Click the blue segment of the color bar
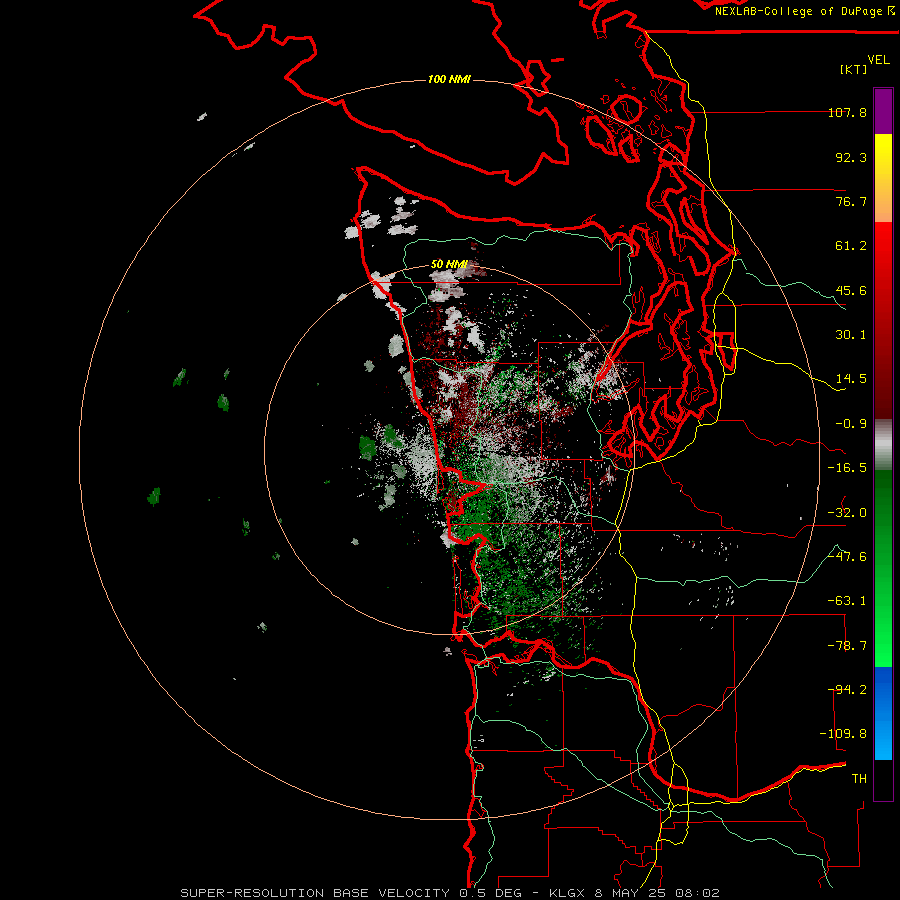The width and height of the screenshot is (900, 900). pos(883,713)
